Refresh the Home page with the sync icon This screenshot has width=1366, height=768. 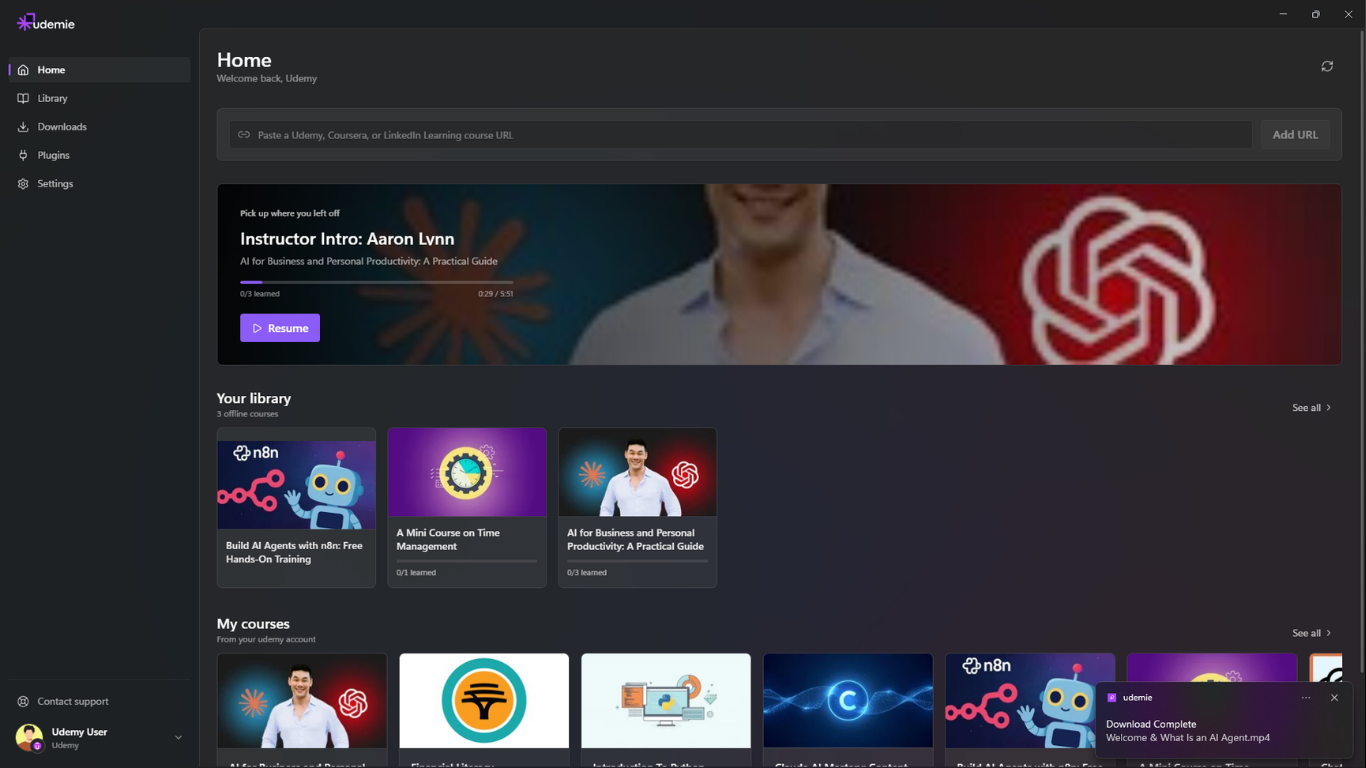click(1327, 66)
